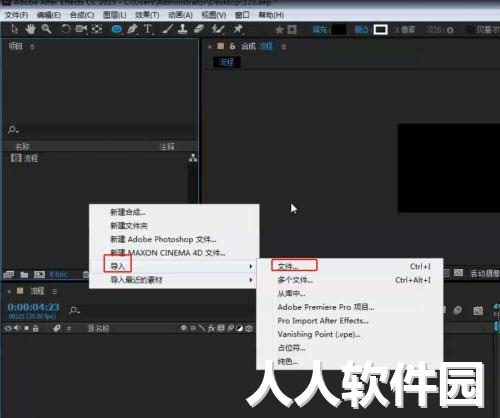Open the white Stroke color swatch
The height and width of the screenshot is (418, 500).
tap(380, 30)
